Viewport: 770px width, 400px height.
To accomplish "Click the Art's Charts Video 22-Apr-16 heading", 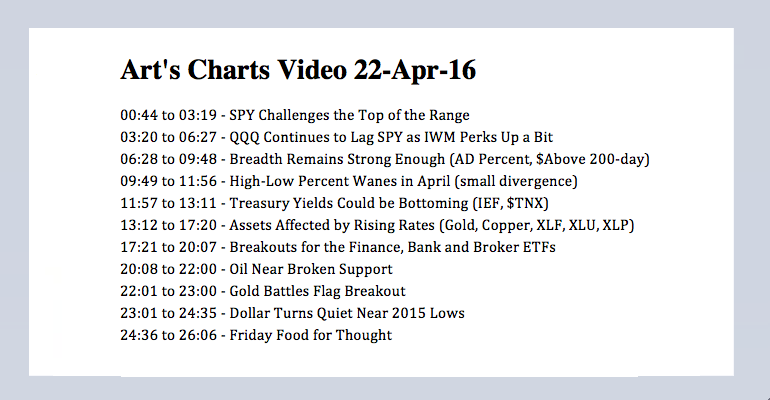I will (x=298, y=70).
